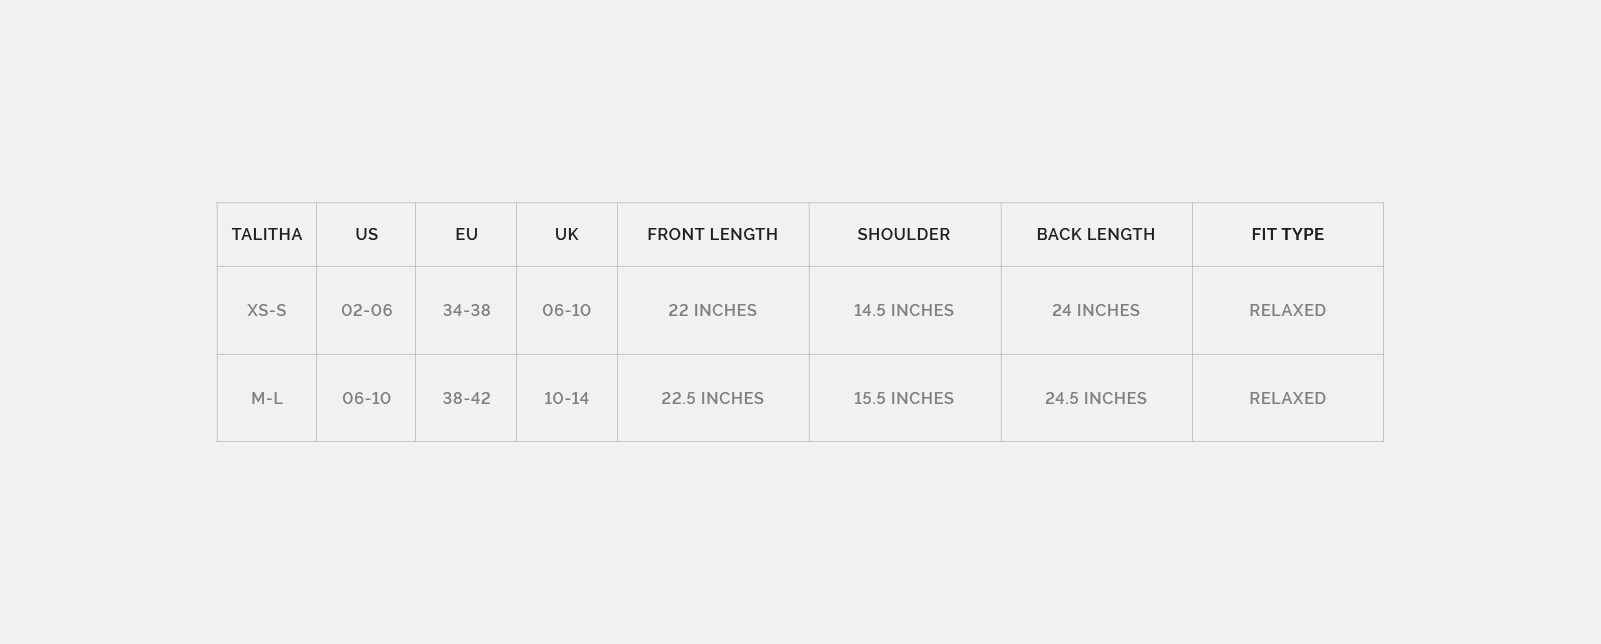
Task: Select the 22 INCHES front length cell
Action: point(713,311)
